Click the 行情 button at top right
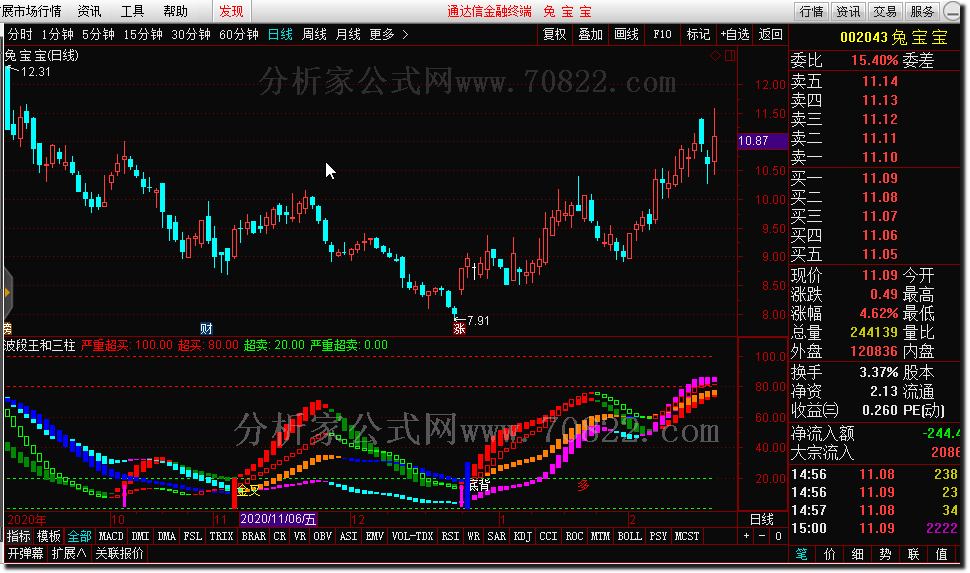The image size is (970, 573). tap(812, 11)
